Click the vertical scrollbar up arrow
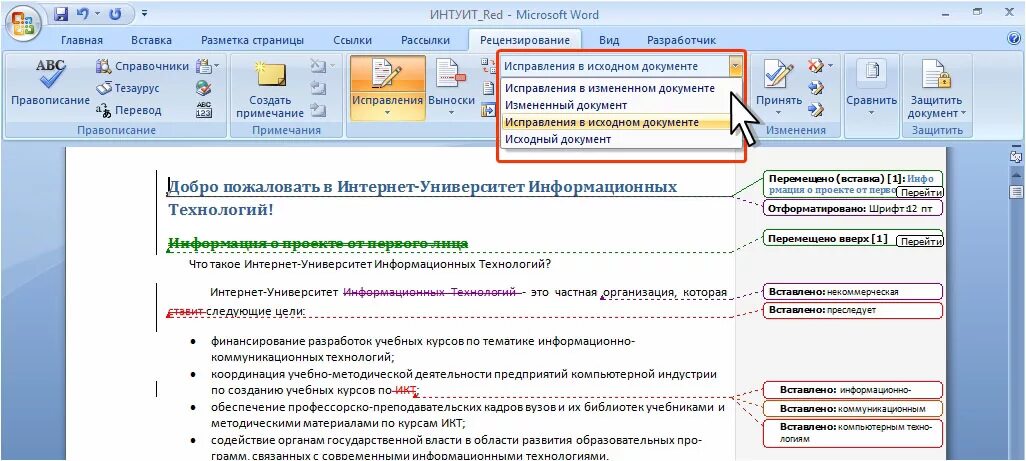The width and height of the screenshot is (1026, 461). pos(1016,176)
